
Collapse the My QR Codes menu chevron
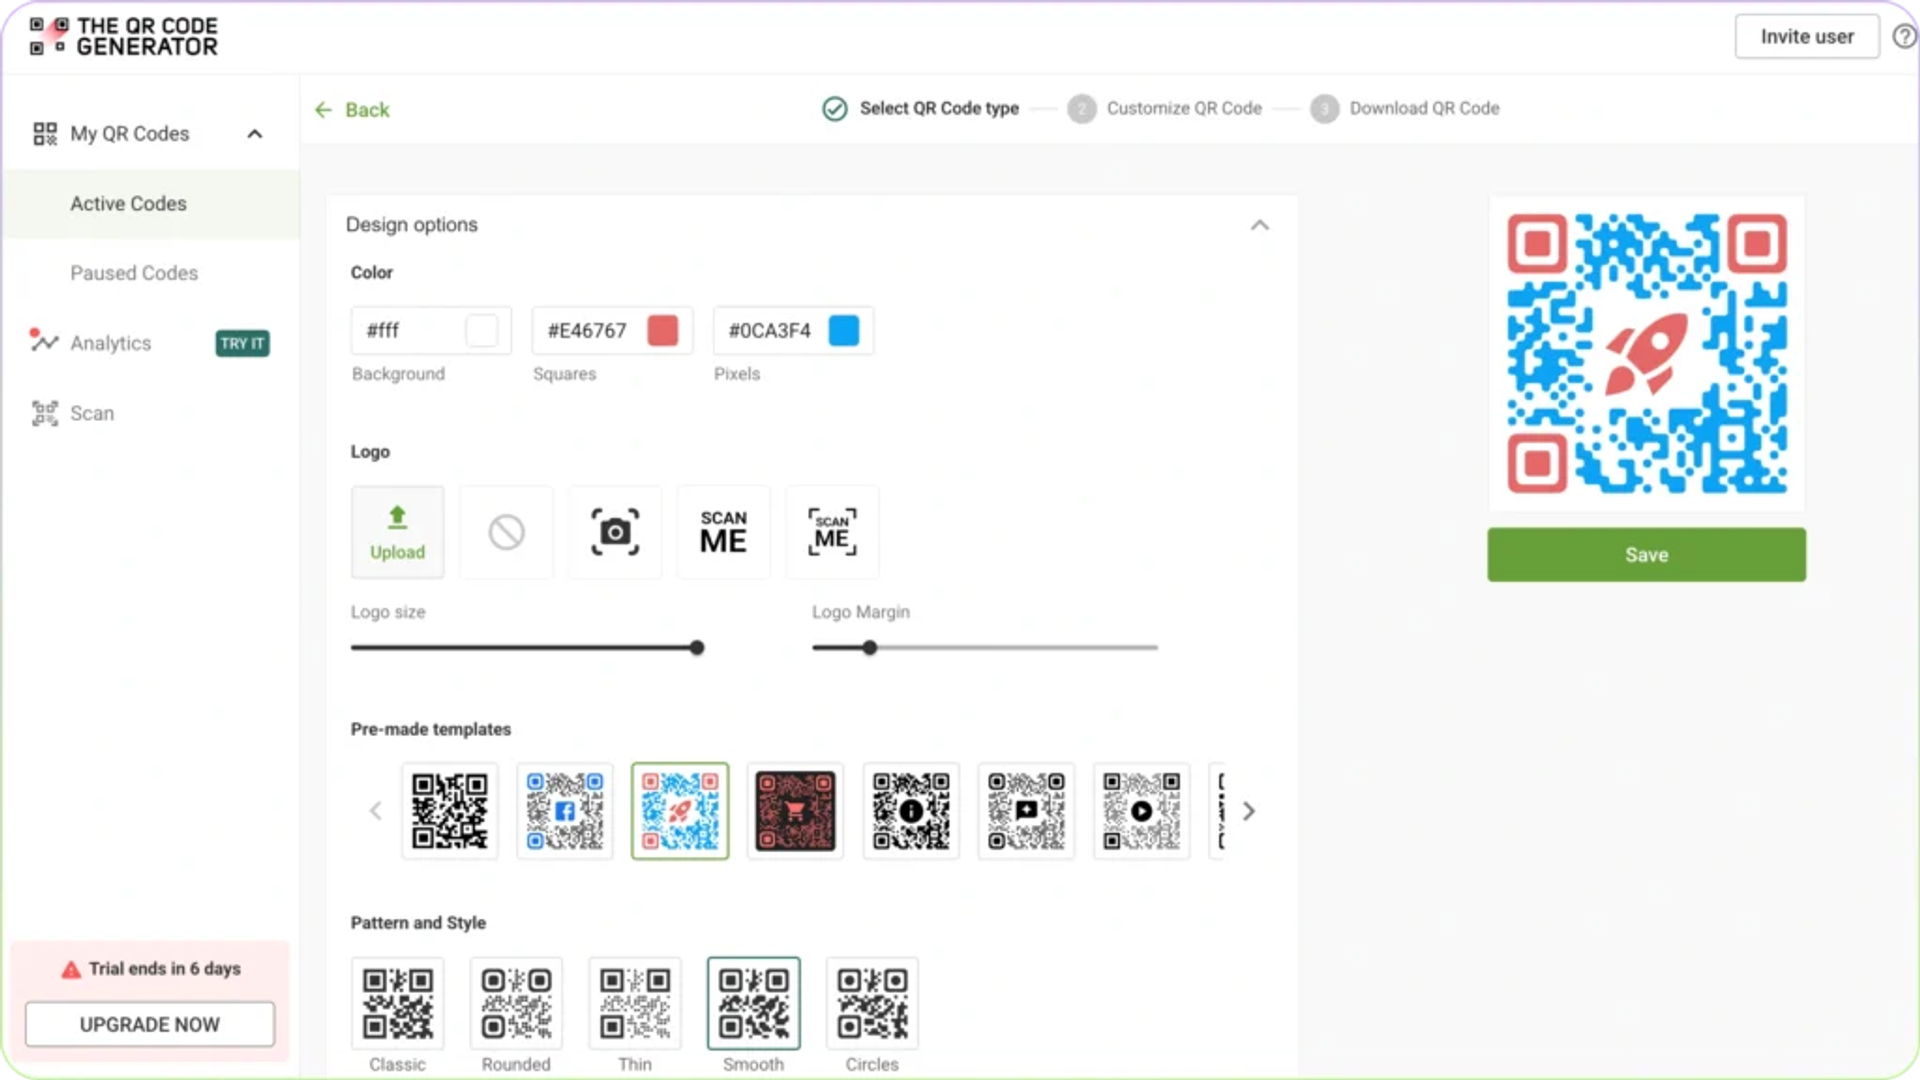[x=255, y=134]
